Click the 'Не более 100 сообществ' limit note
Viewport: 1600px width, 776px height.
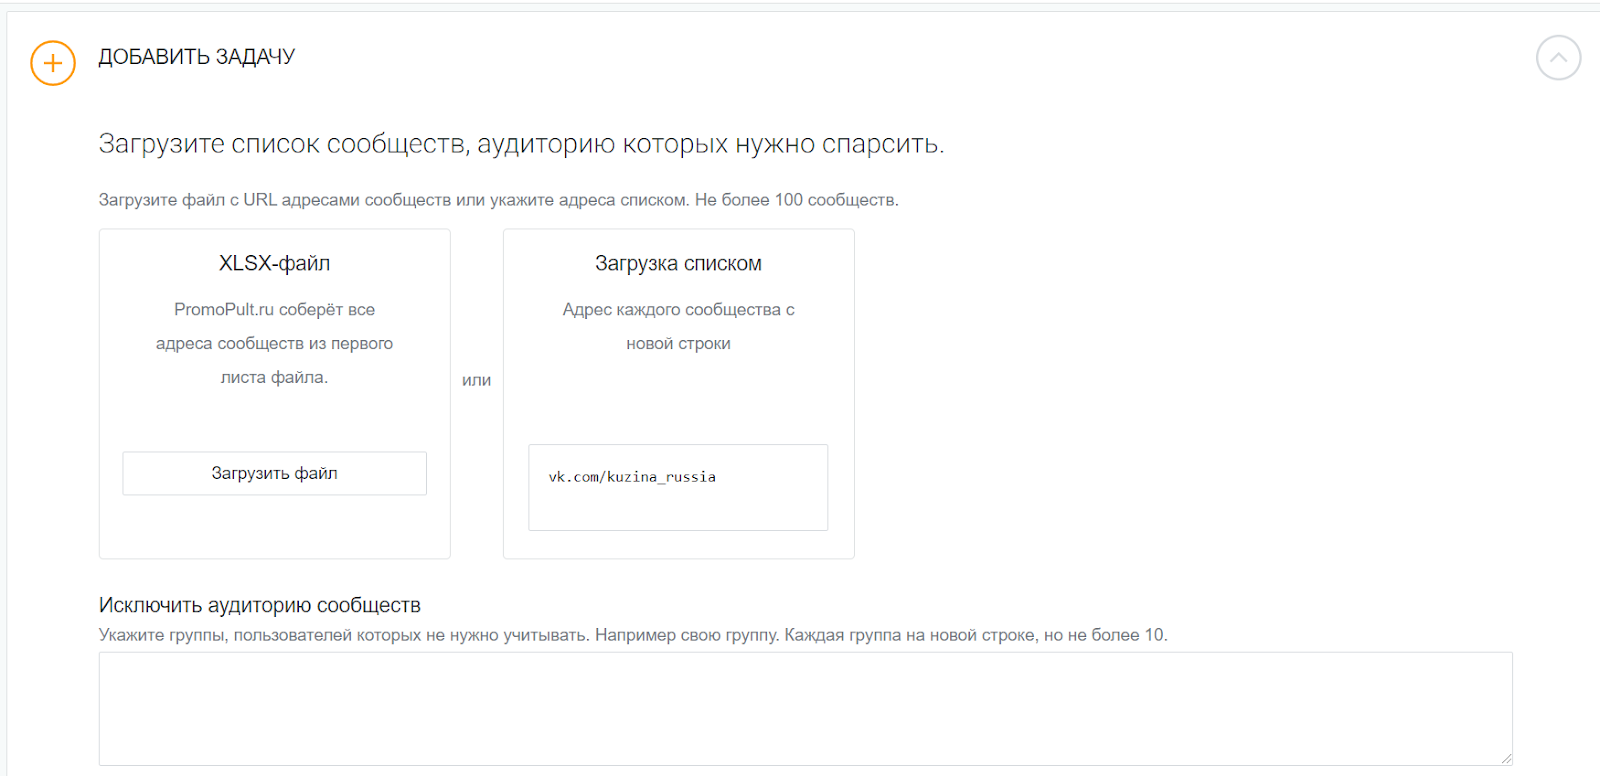coord(796,200)
